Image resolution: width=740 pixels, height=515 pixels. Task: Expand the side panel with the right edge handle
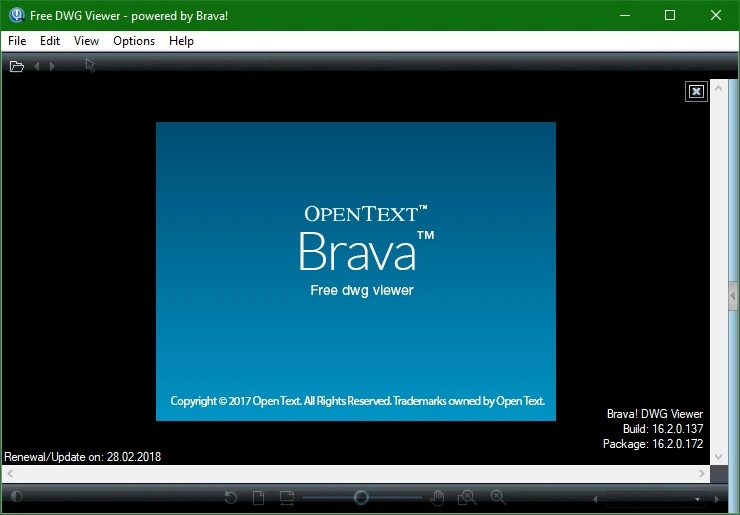point(733,296)
